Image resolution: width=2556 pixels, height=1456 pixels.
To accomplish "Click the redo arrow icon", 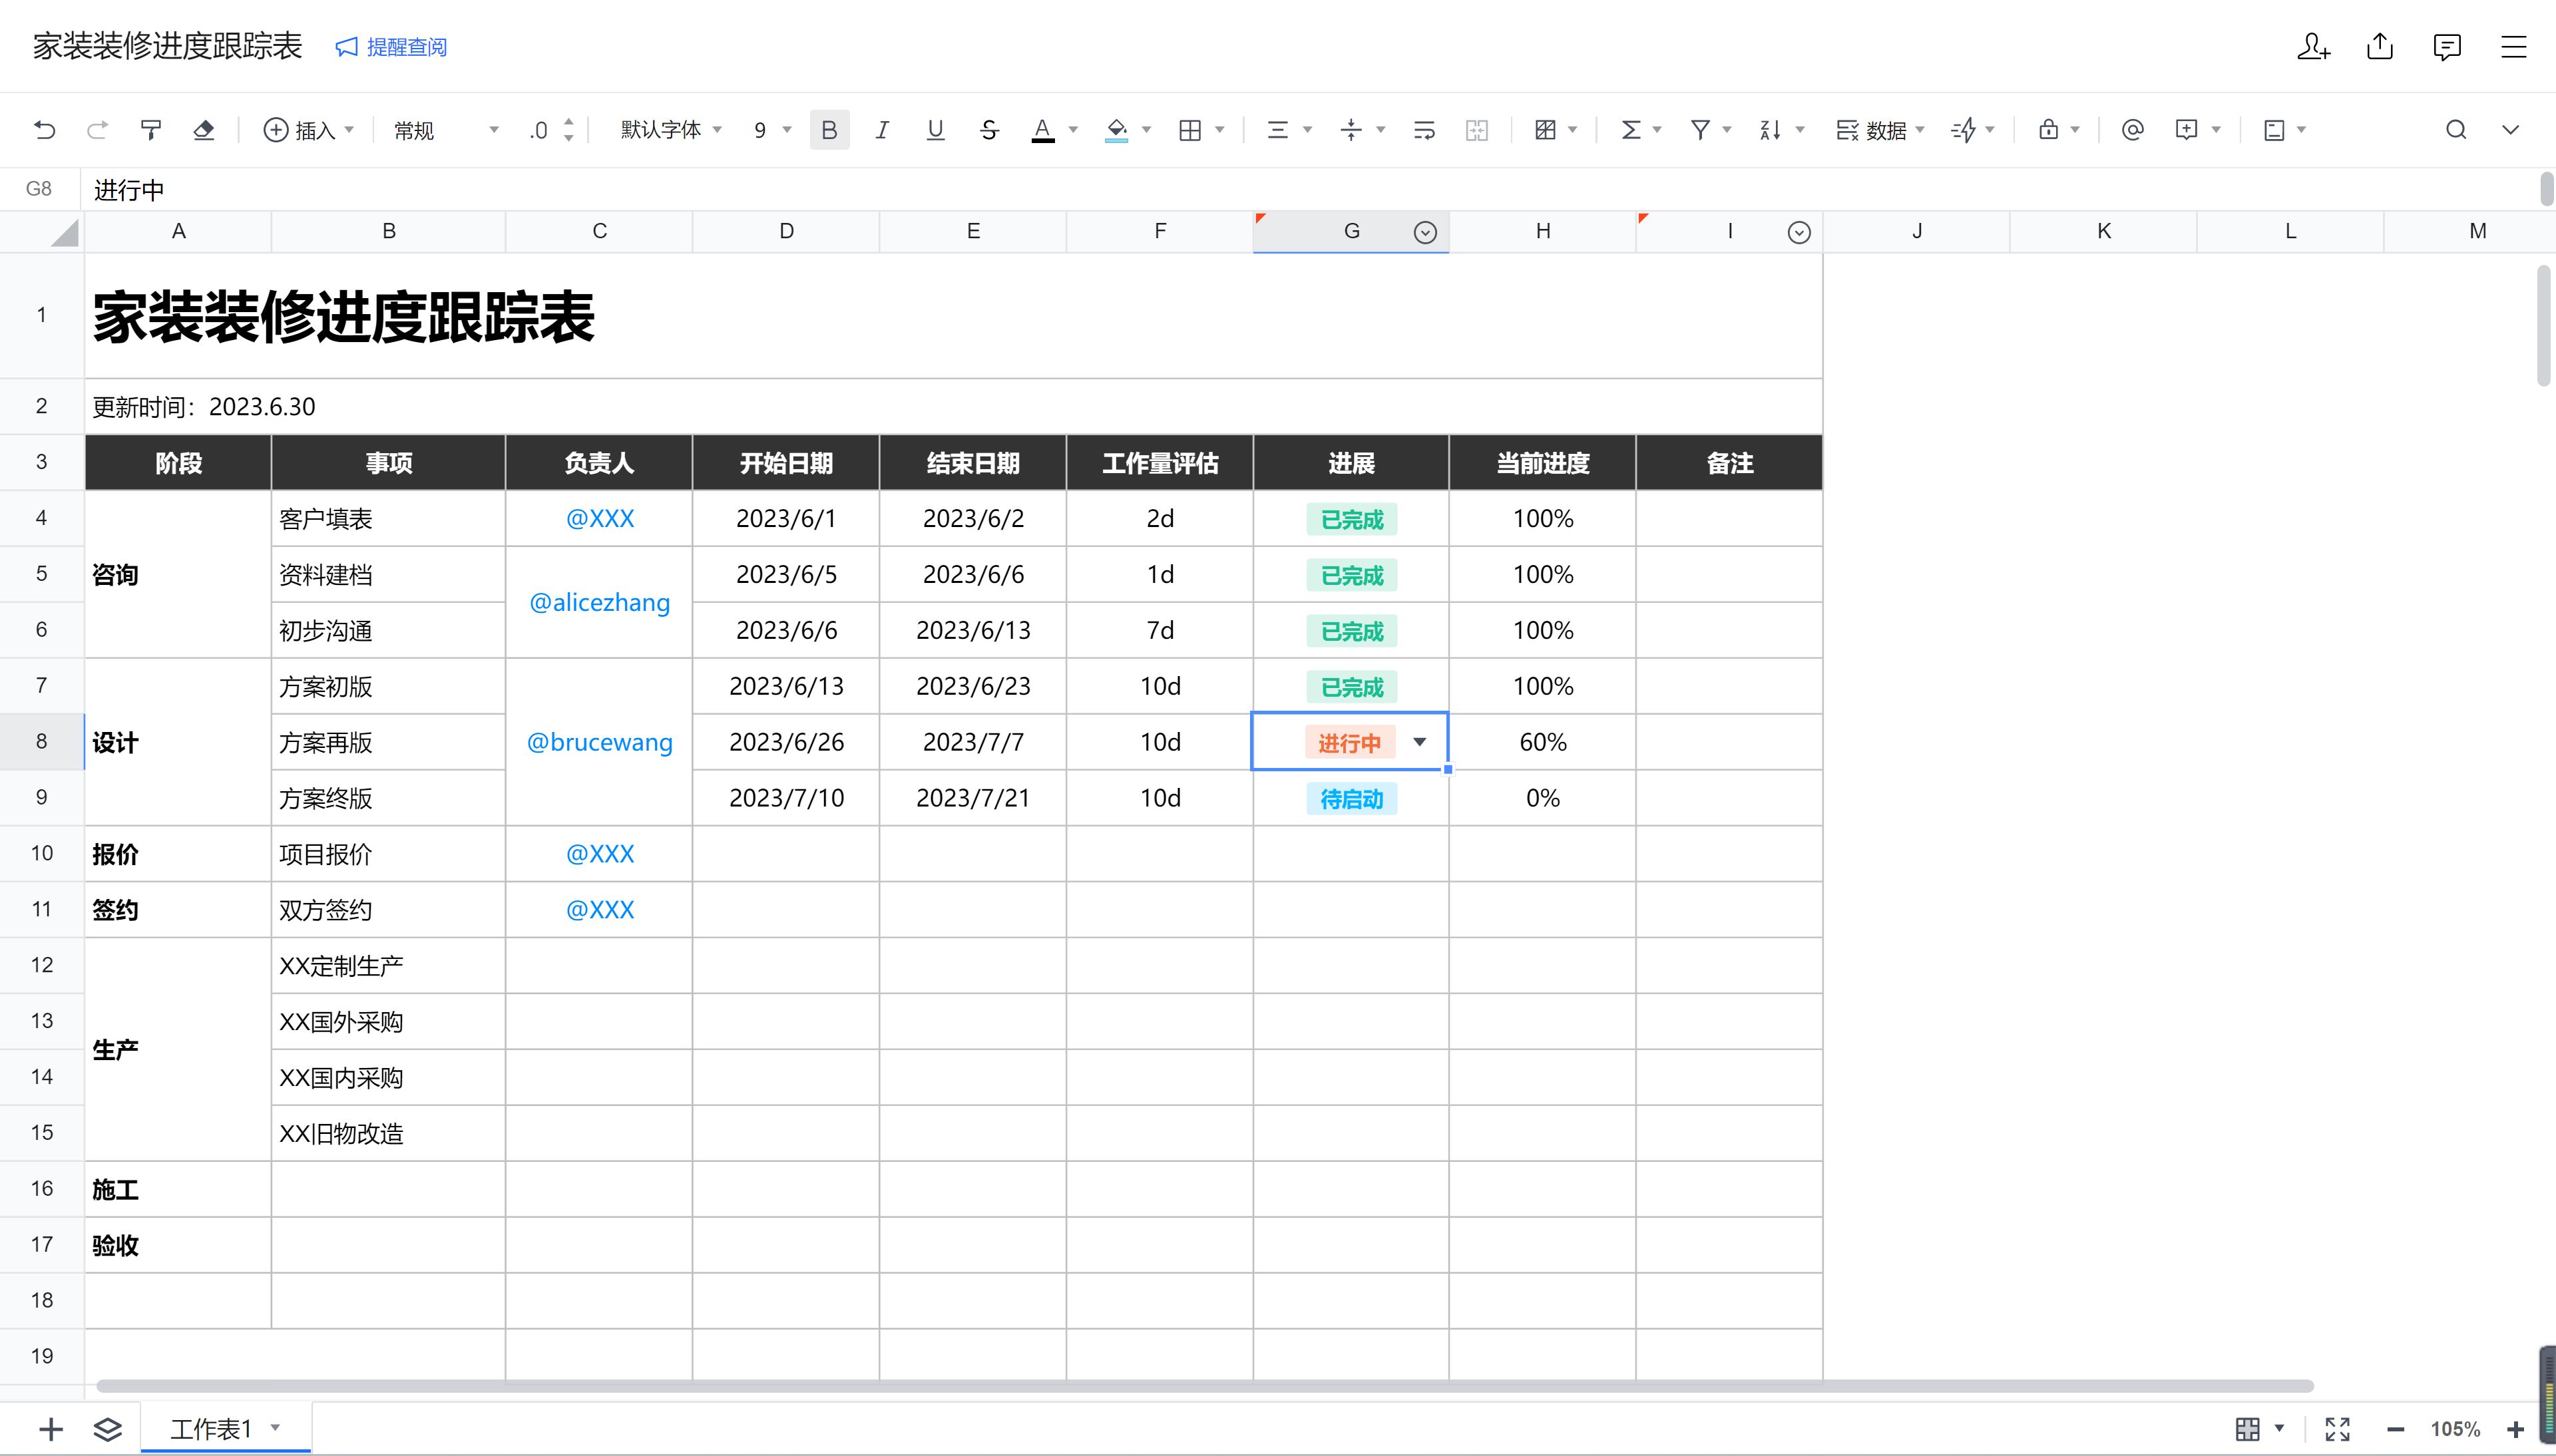I will (97, 130).
